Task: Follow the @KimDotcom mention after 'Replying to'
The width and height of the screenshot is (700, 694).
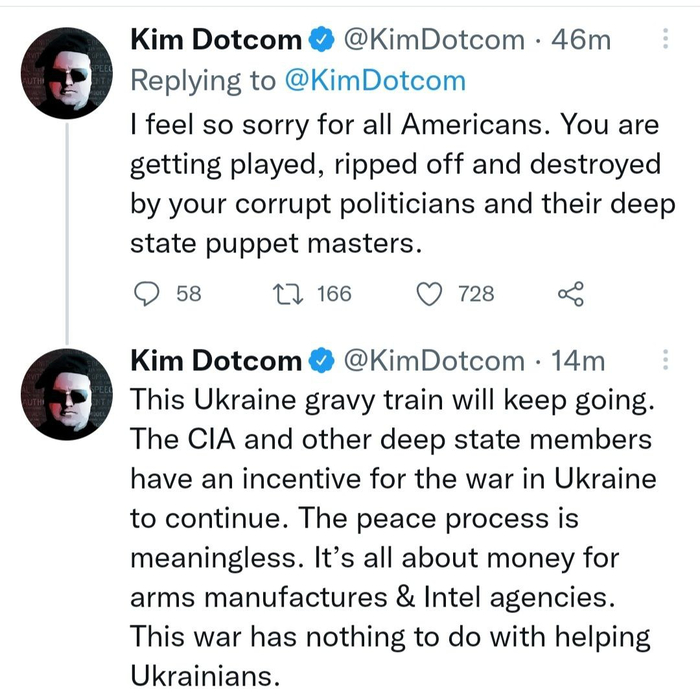Action: pyautogui.click(x=373, y=81)
